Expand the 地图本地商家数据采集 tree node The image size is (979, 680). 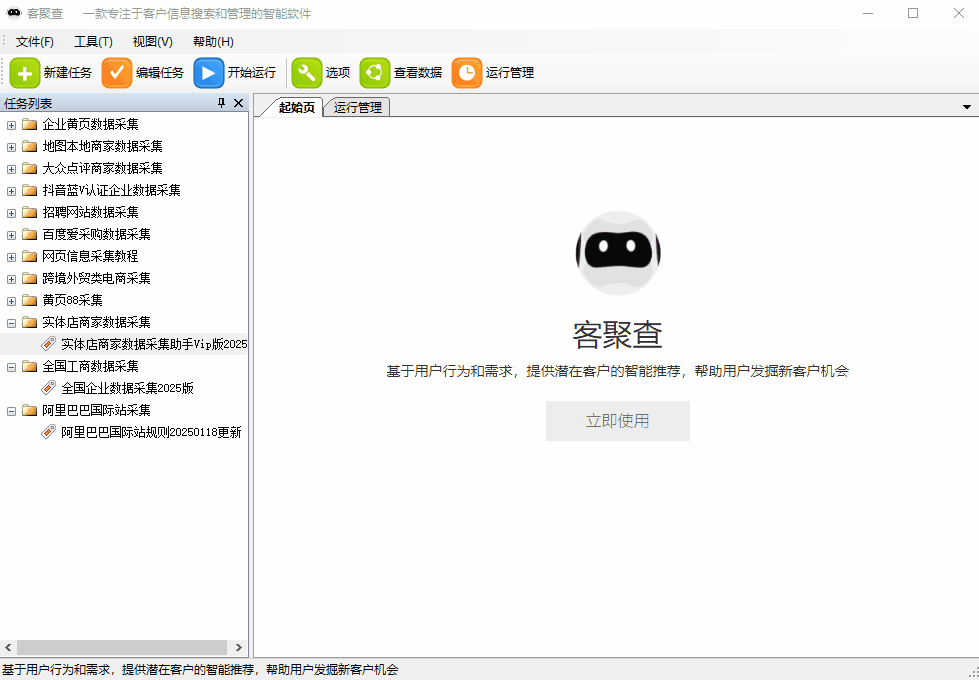pyautogui.click(x=11, y=147)
